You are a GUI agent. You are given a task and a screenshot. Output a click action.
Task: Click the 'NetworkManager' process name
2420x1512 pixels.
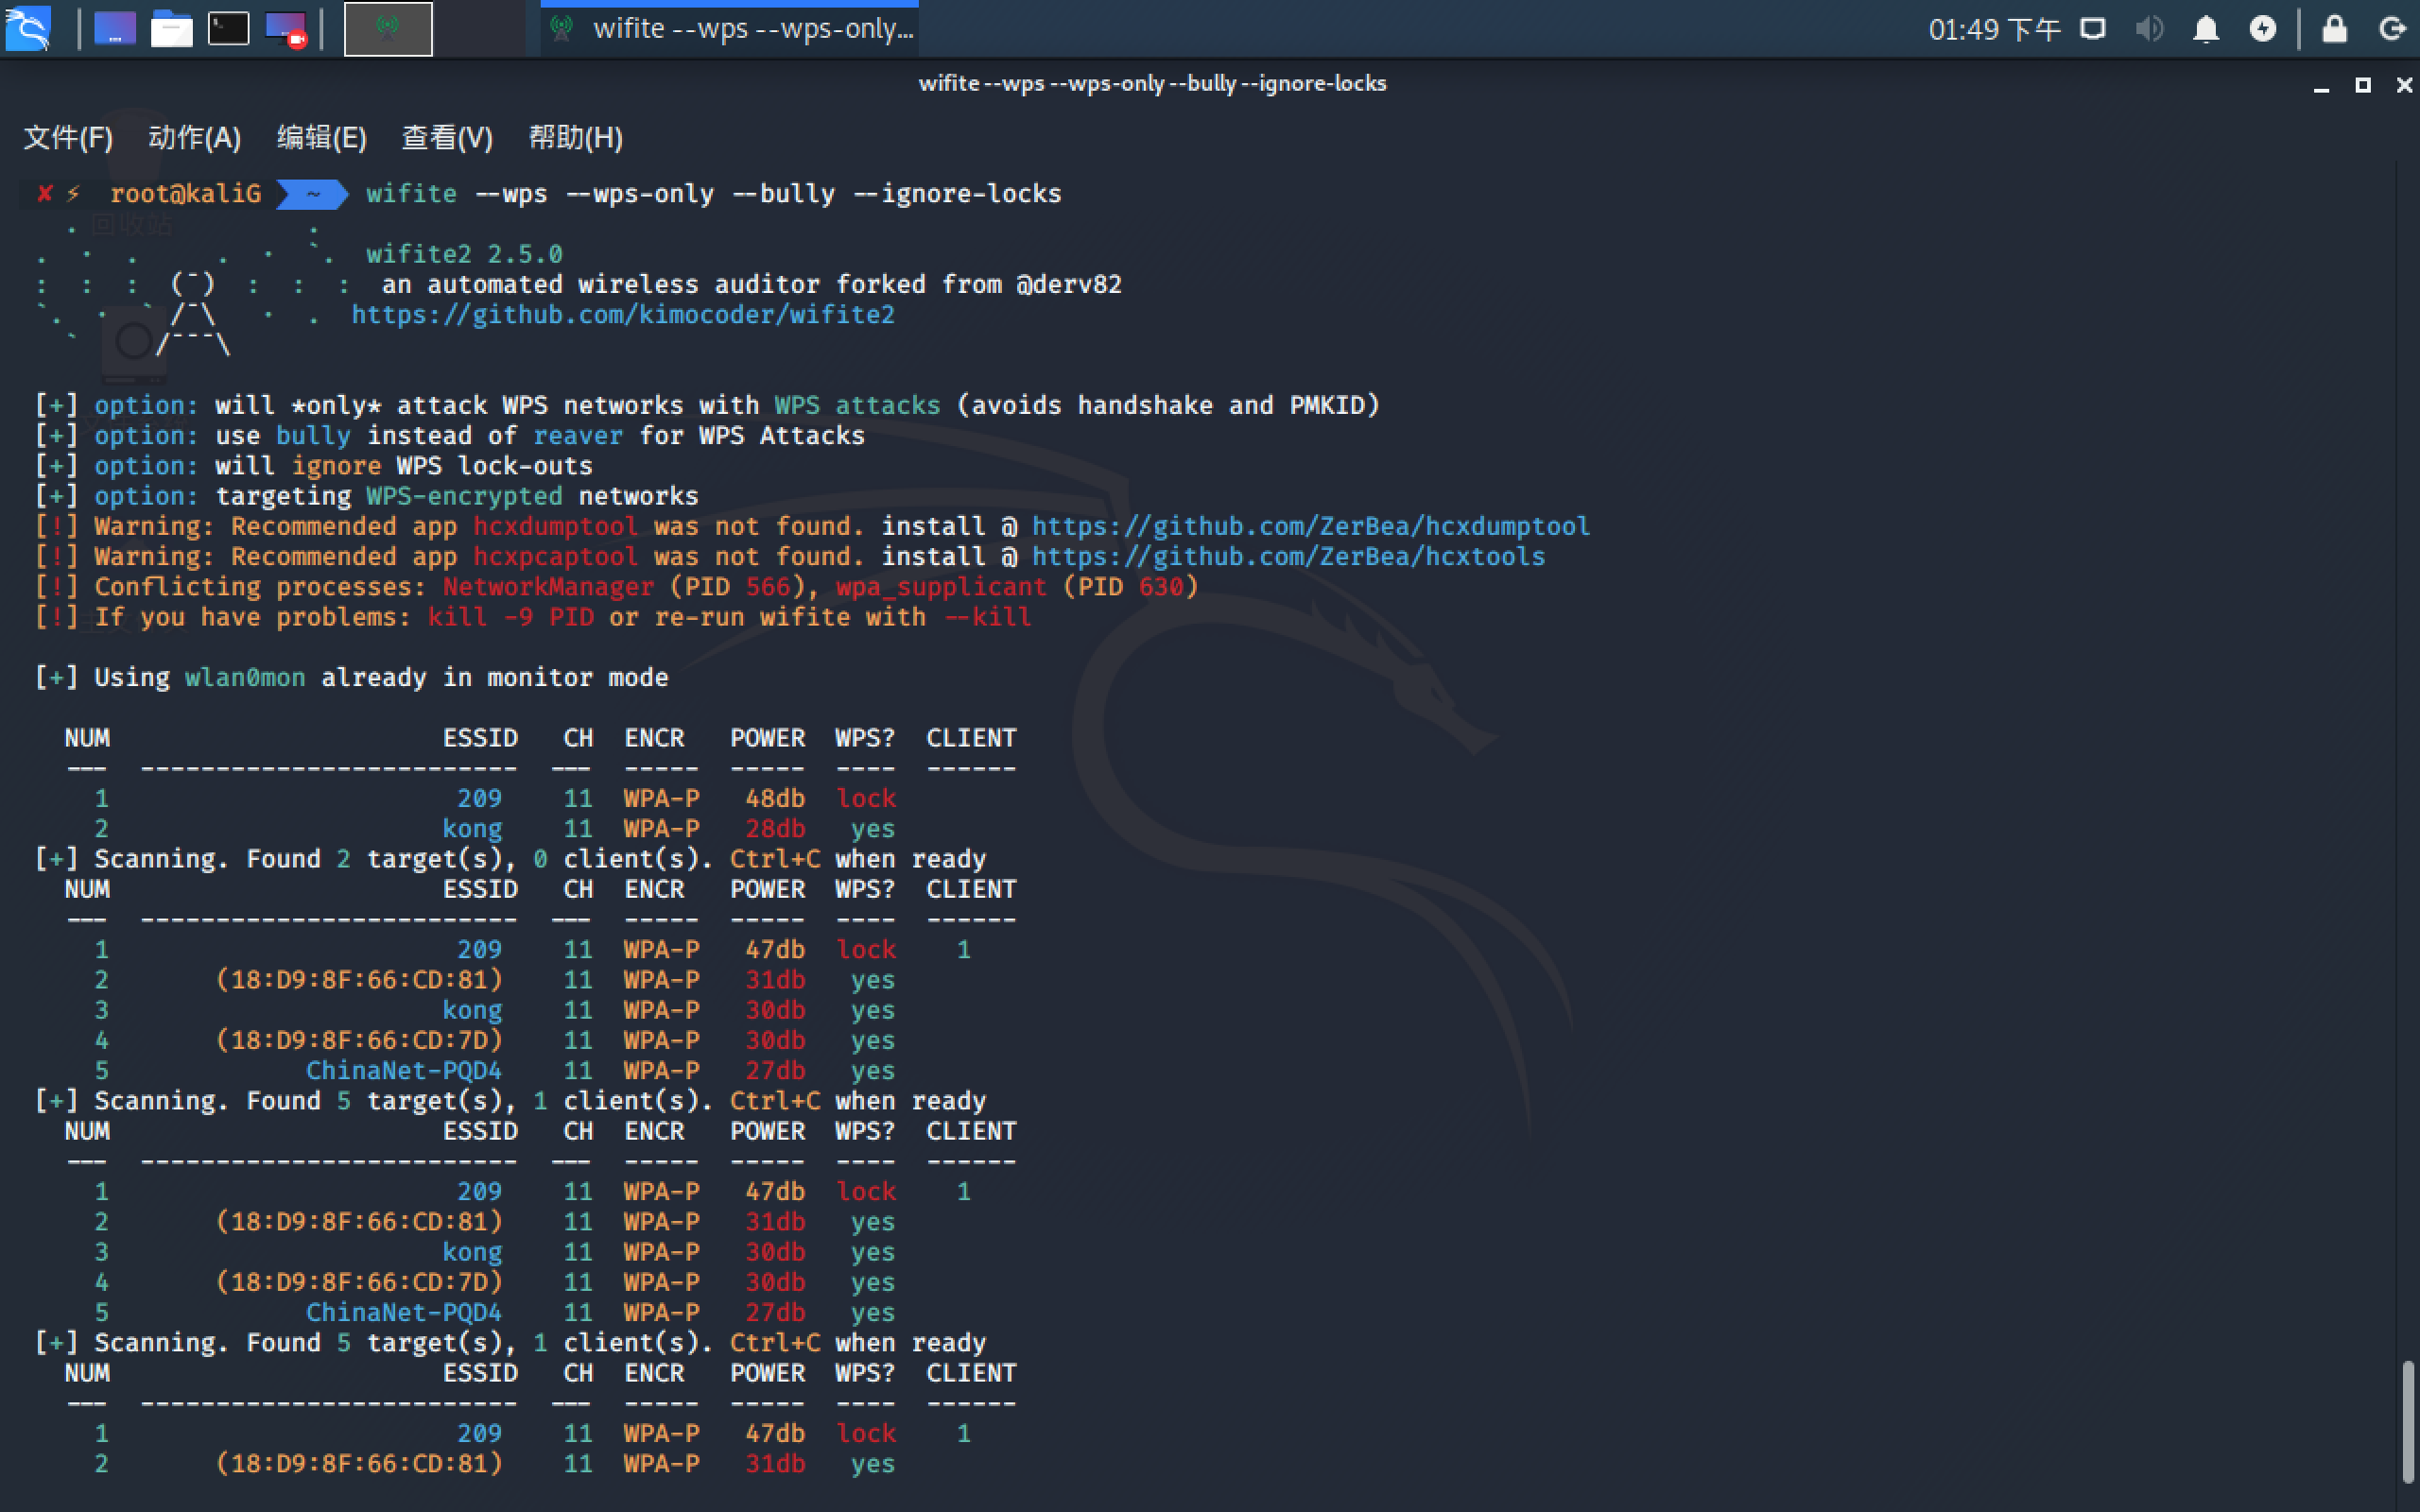(548, 587)
